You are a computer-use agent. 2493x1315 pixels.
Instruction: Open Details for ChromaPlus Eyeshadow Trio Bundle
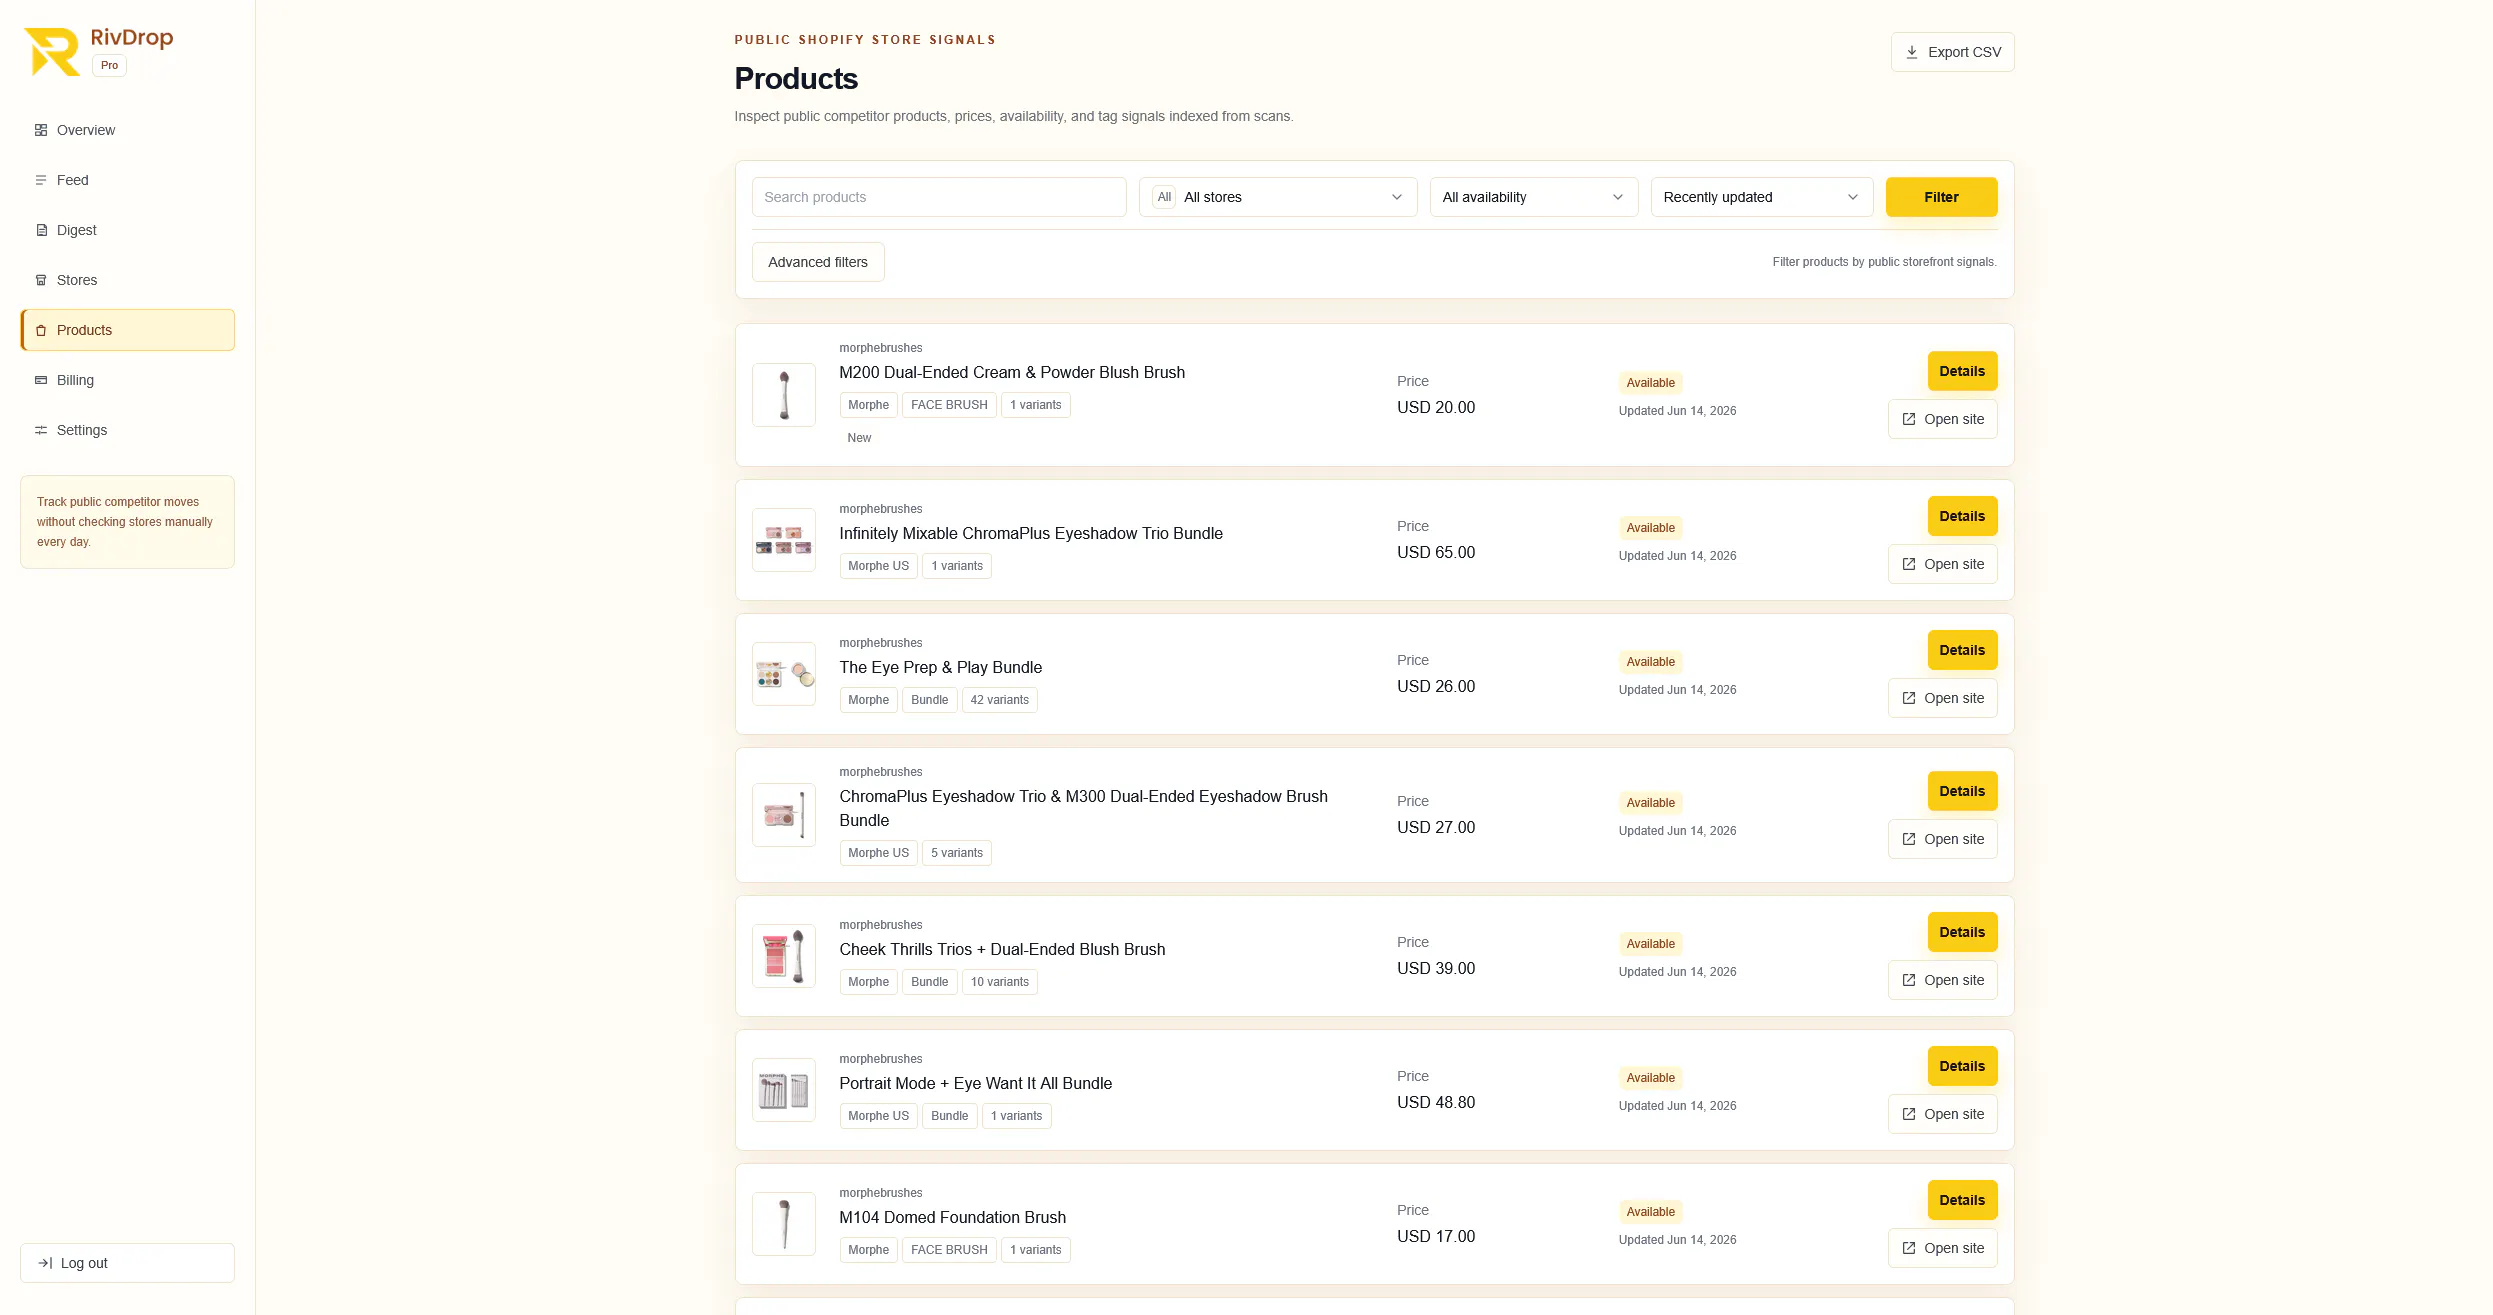[1962, 516]
